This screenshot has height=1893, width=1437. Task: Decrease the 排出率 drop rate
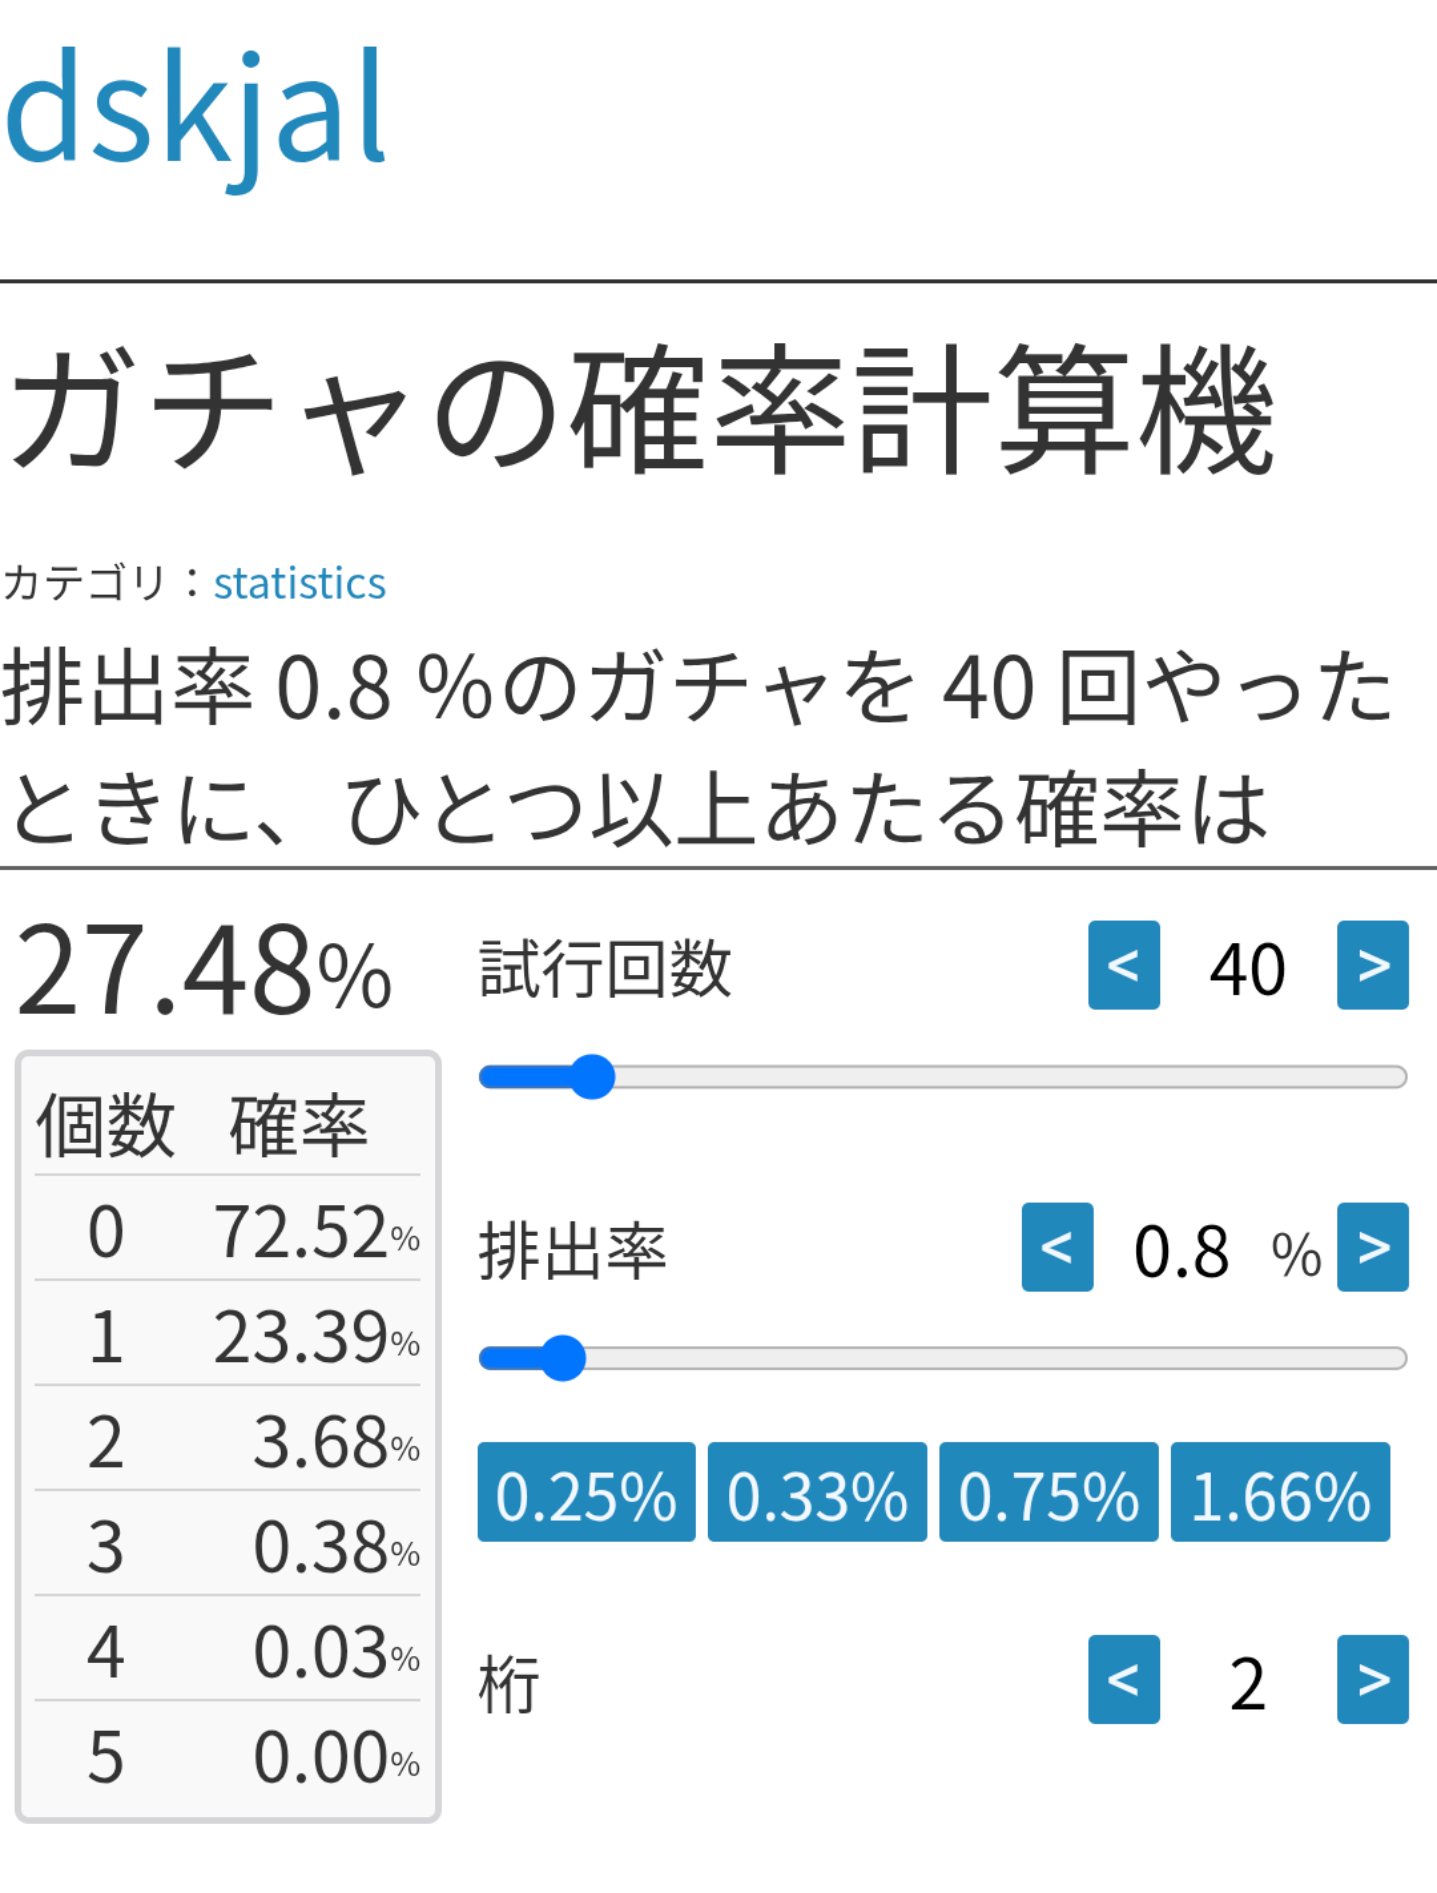(1056, 1247)
